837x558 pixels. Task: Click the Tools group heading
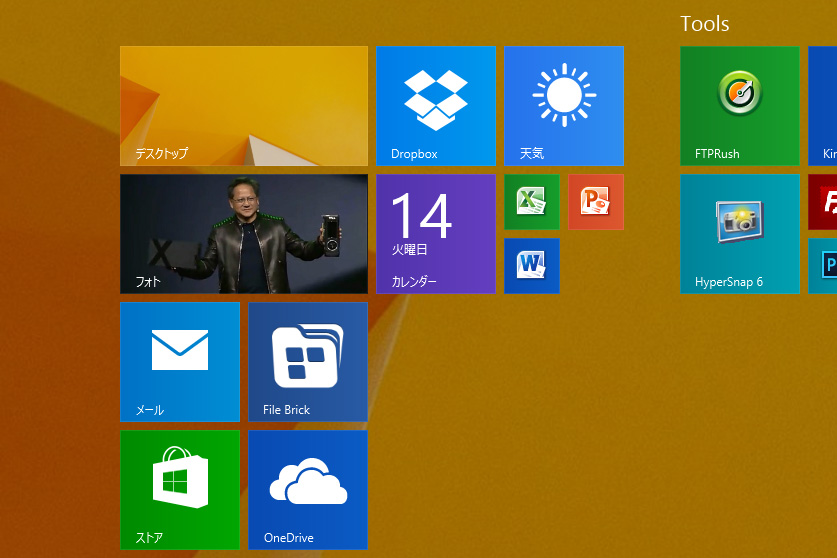pyautogui.click(x=705, y=24)
